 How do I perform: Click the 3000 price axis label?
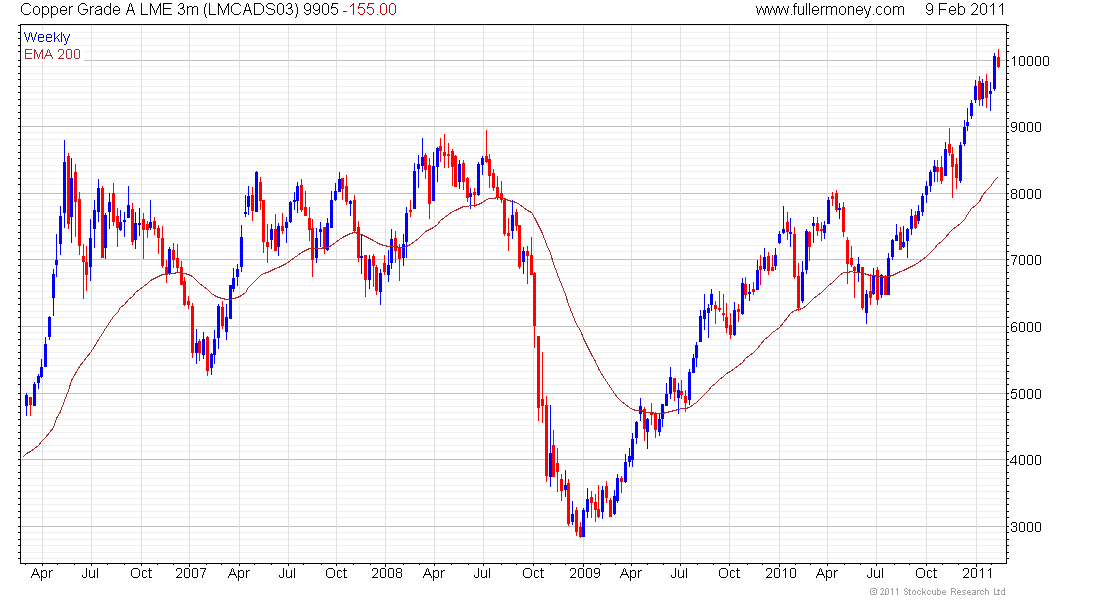(x=1026, y=527)
